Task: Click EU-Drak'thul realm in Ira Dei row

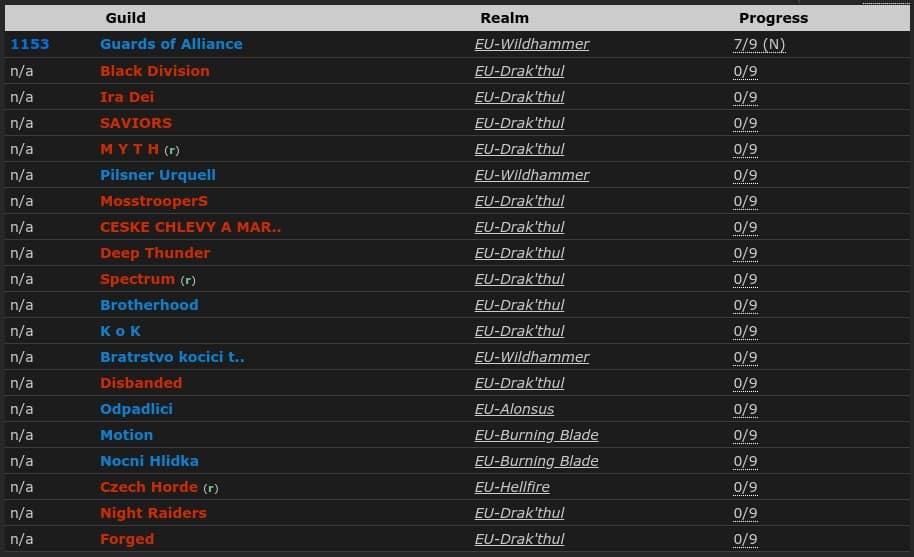Action: coord(519,97)
